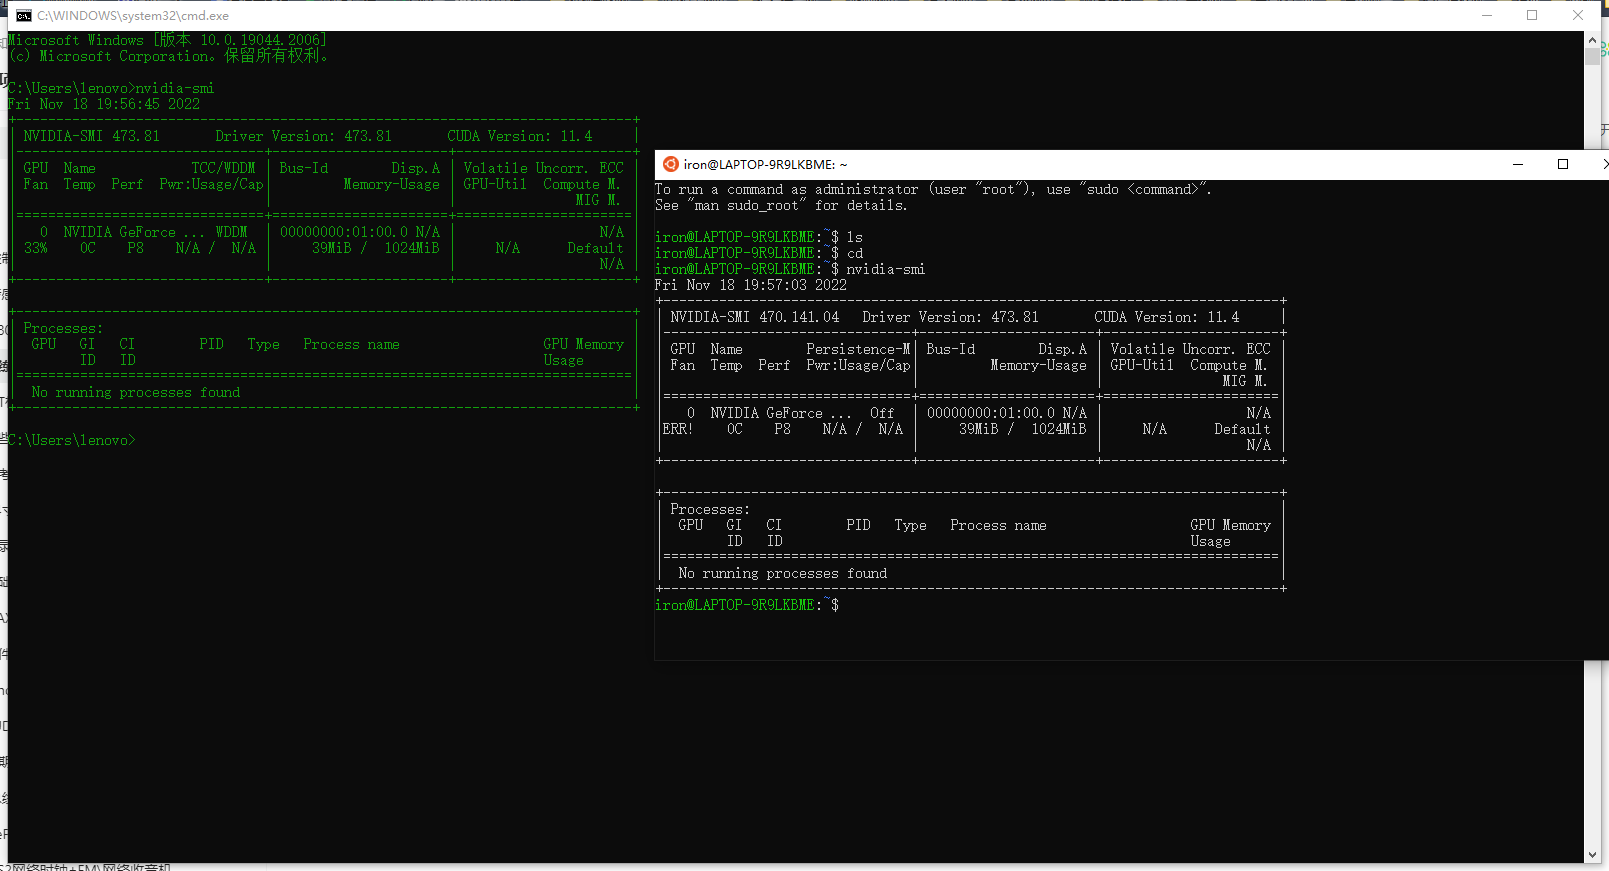Click 'GPU Memory' header in Ubuntu terminal

coord(1230,525)
